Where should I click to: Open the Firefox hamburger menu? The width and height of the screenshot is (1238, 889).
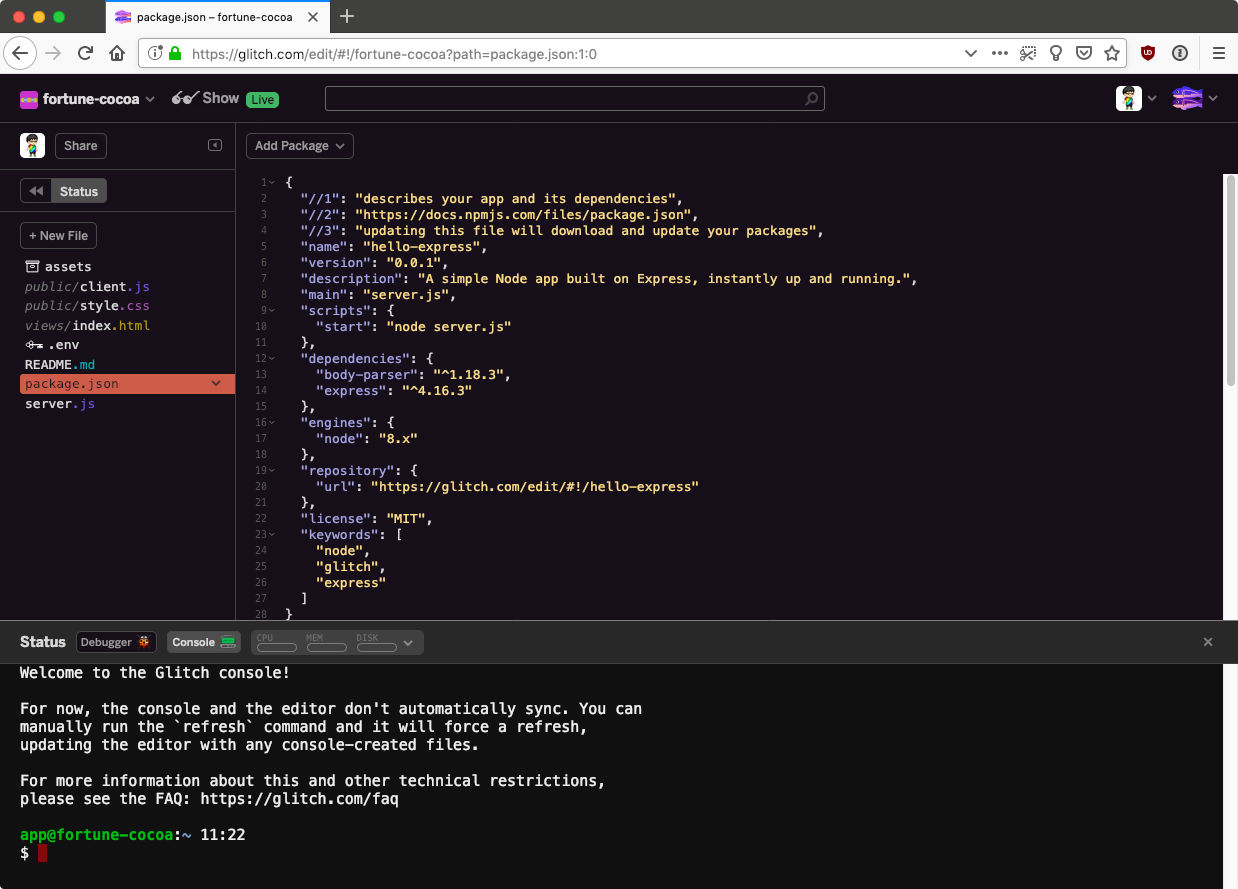(1218, 53)
